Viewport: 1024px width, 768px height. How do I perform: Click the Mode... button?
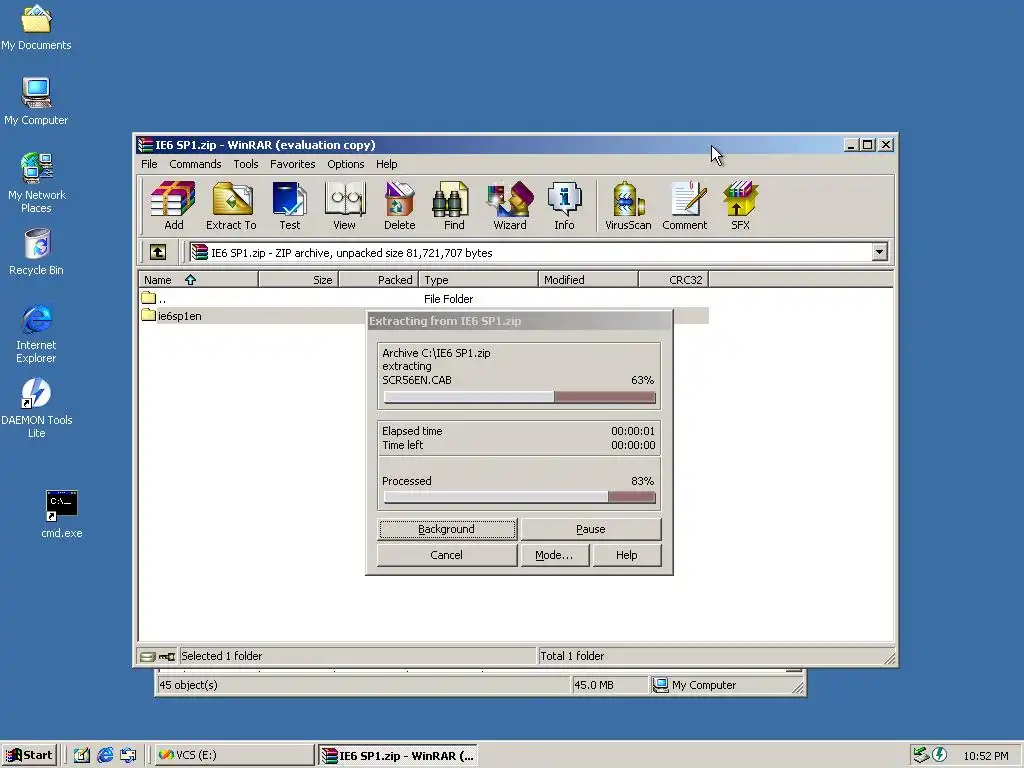[554, 555]
